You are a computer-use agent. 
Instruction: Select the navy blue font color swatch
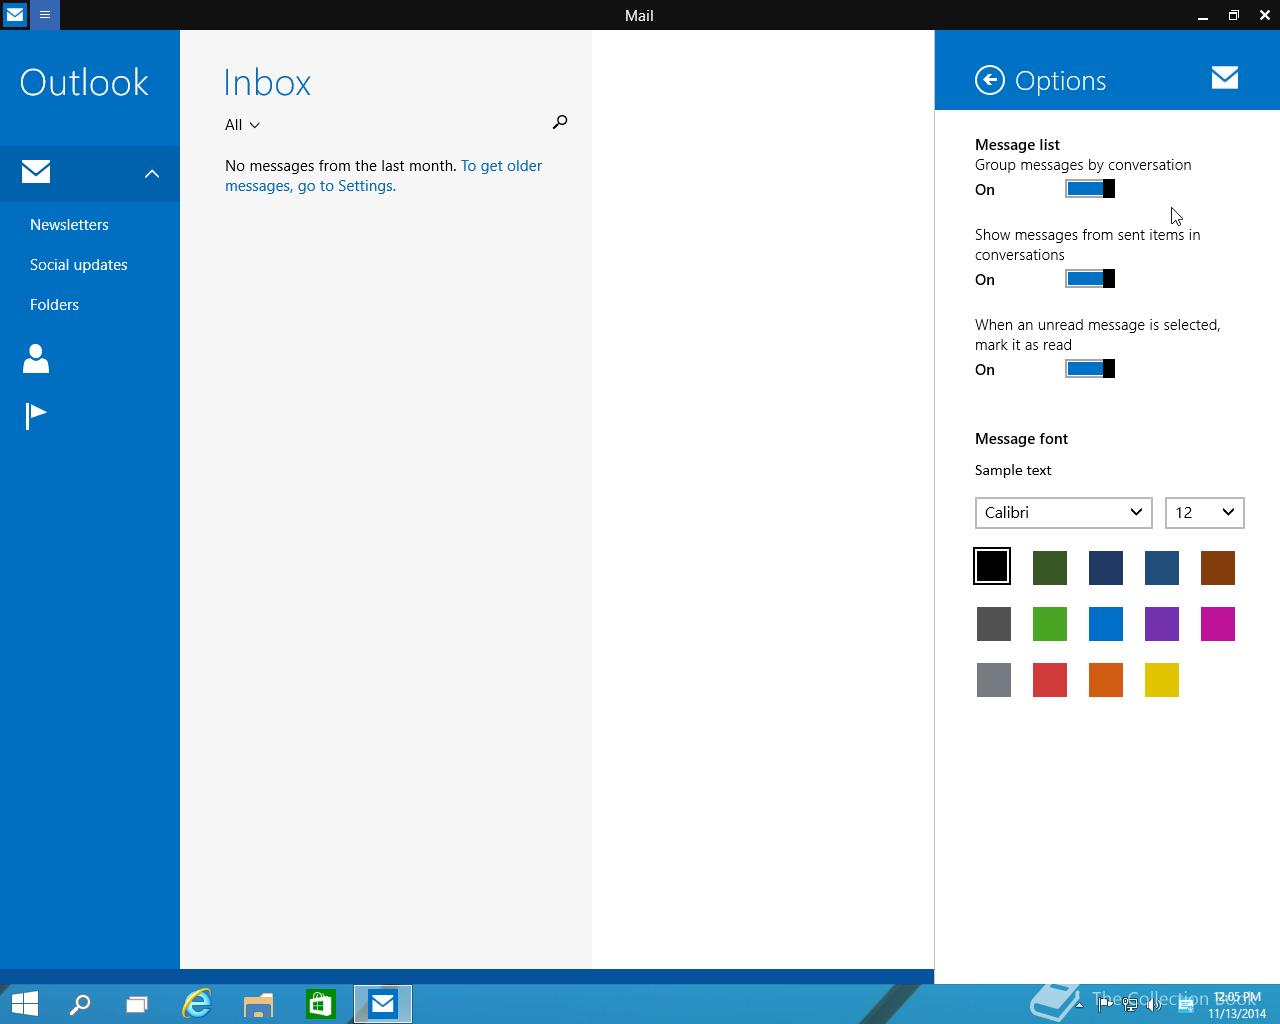coord(1106,568)
